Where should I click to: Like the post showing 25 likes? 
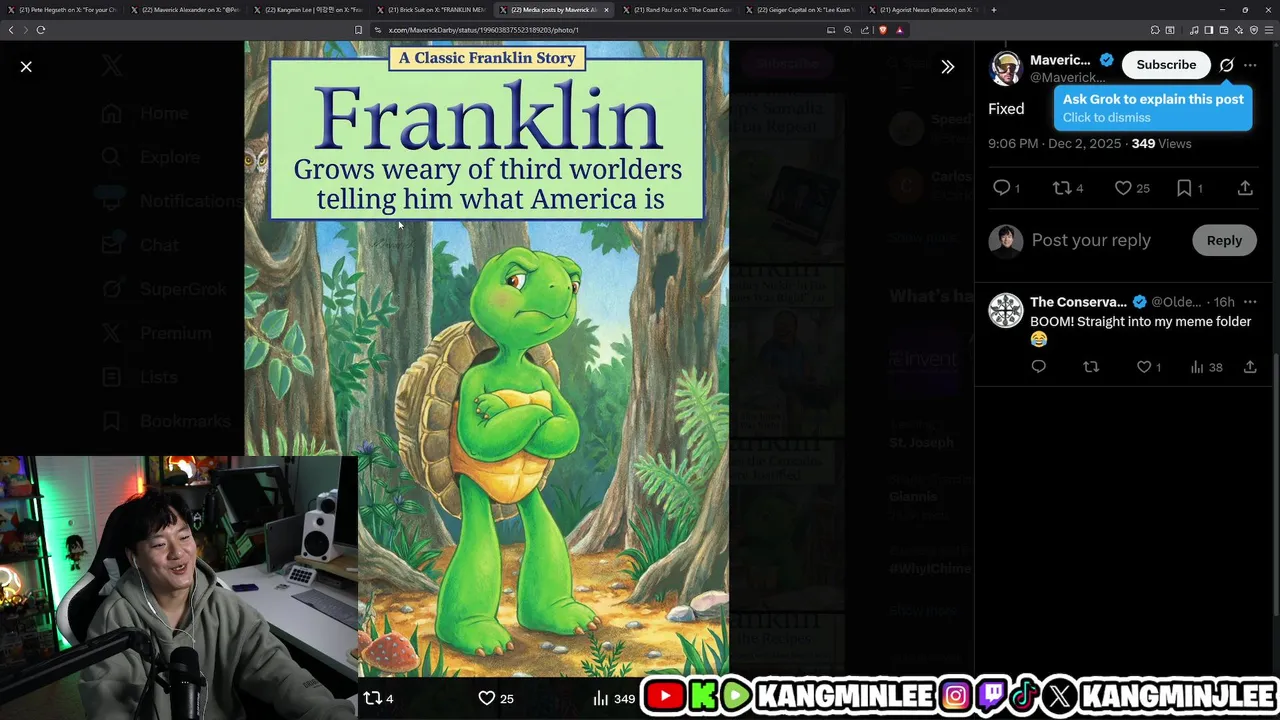click(x=1132, y=188)
